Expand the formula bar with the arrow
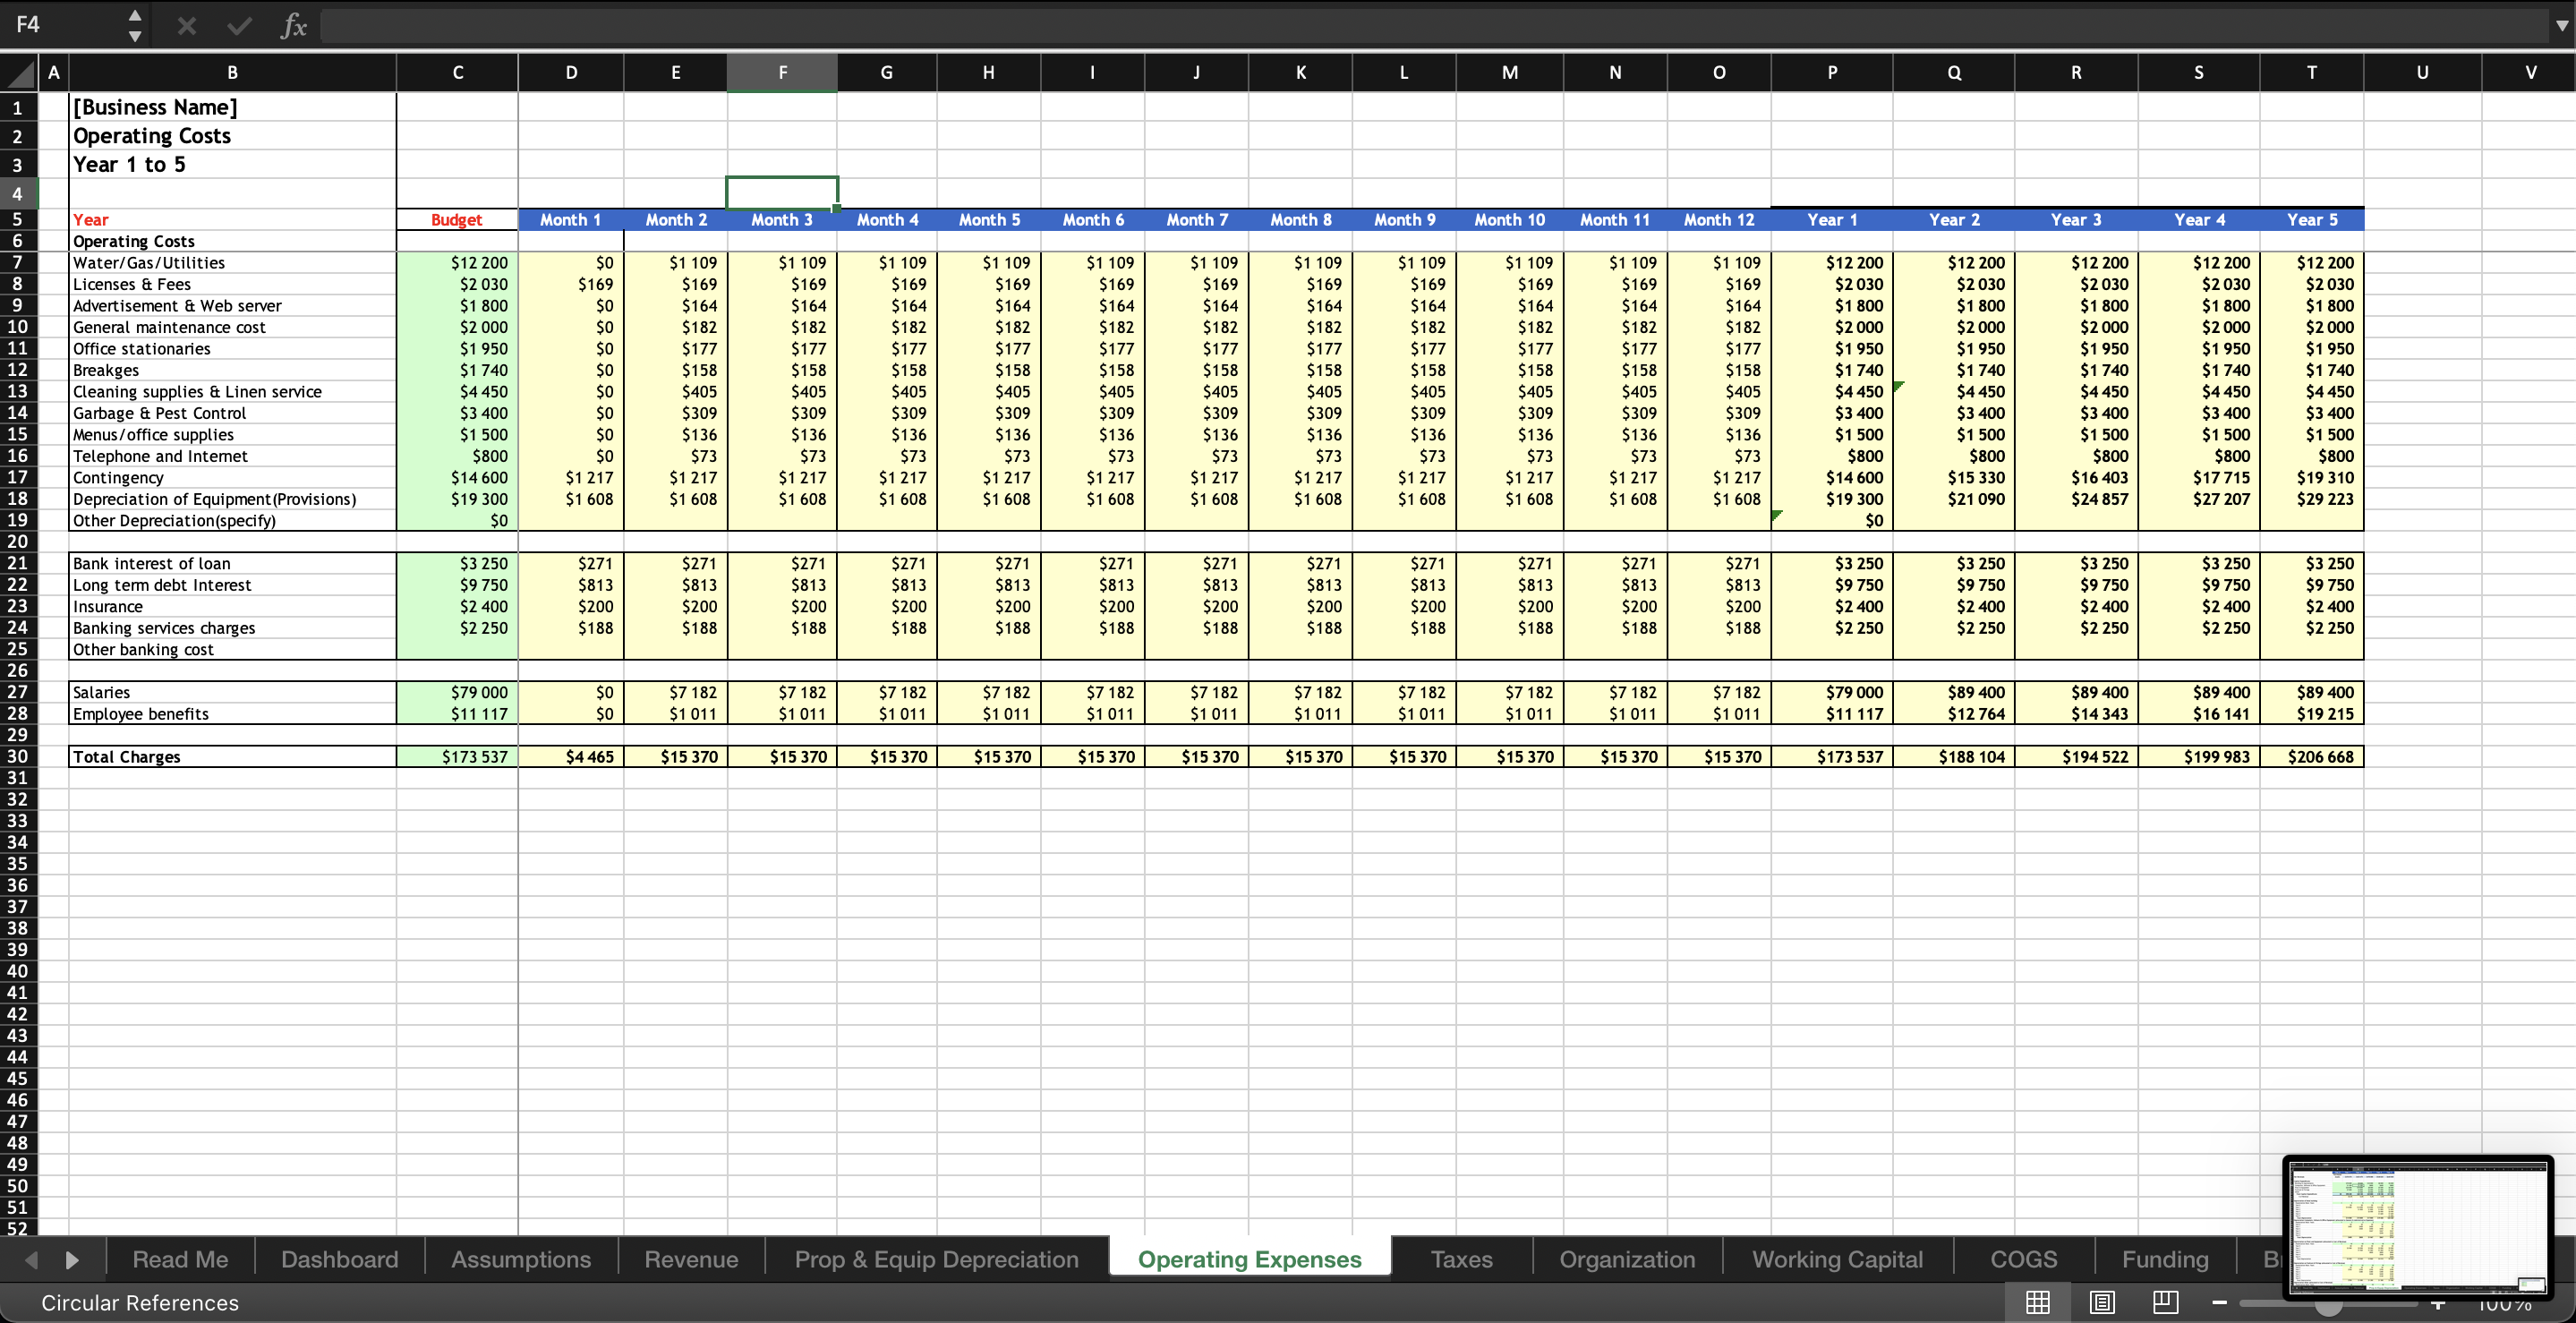This screenshot has width=2576, height=1323. point(2561,26)
